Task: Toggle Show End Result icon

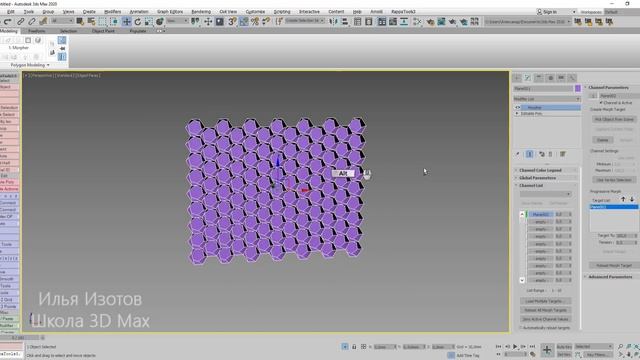Action: (529, 154)
